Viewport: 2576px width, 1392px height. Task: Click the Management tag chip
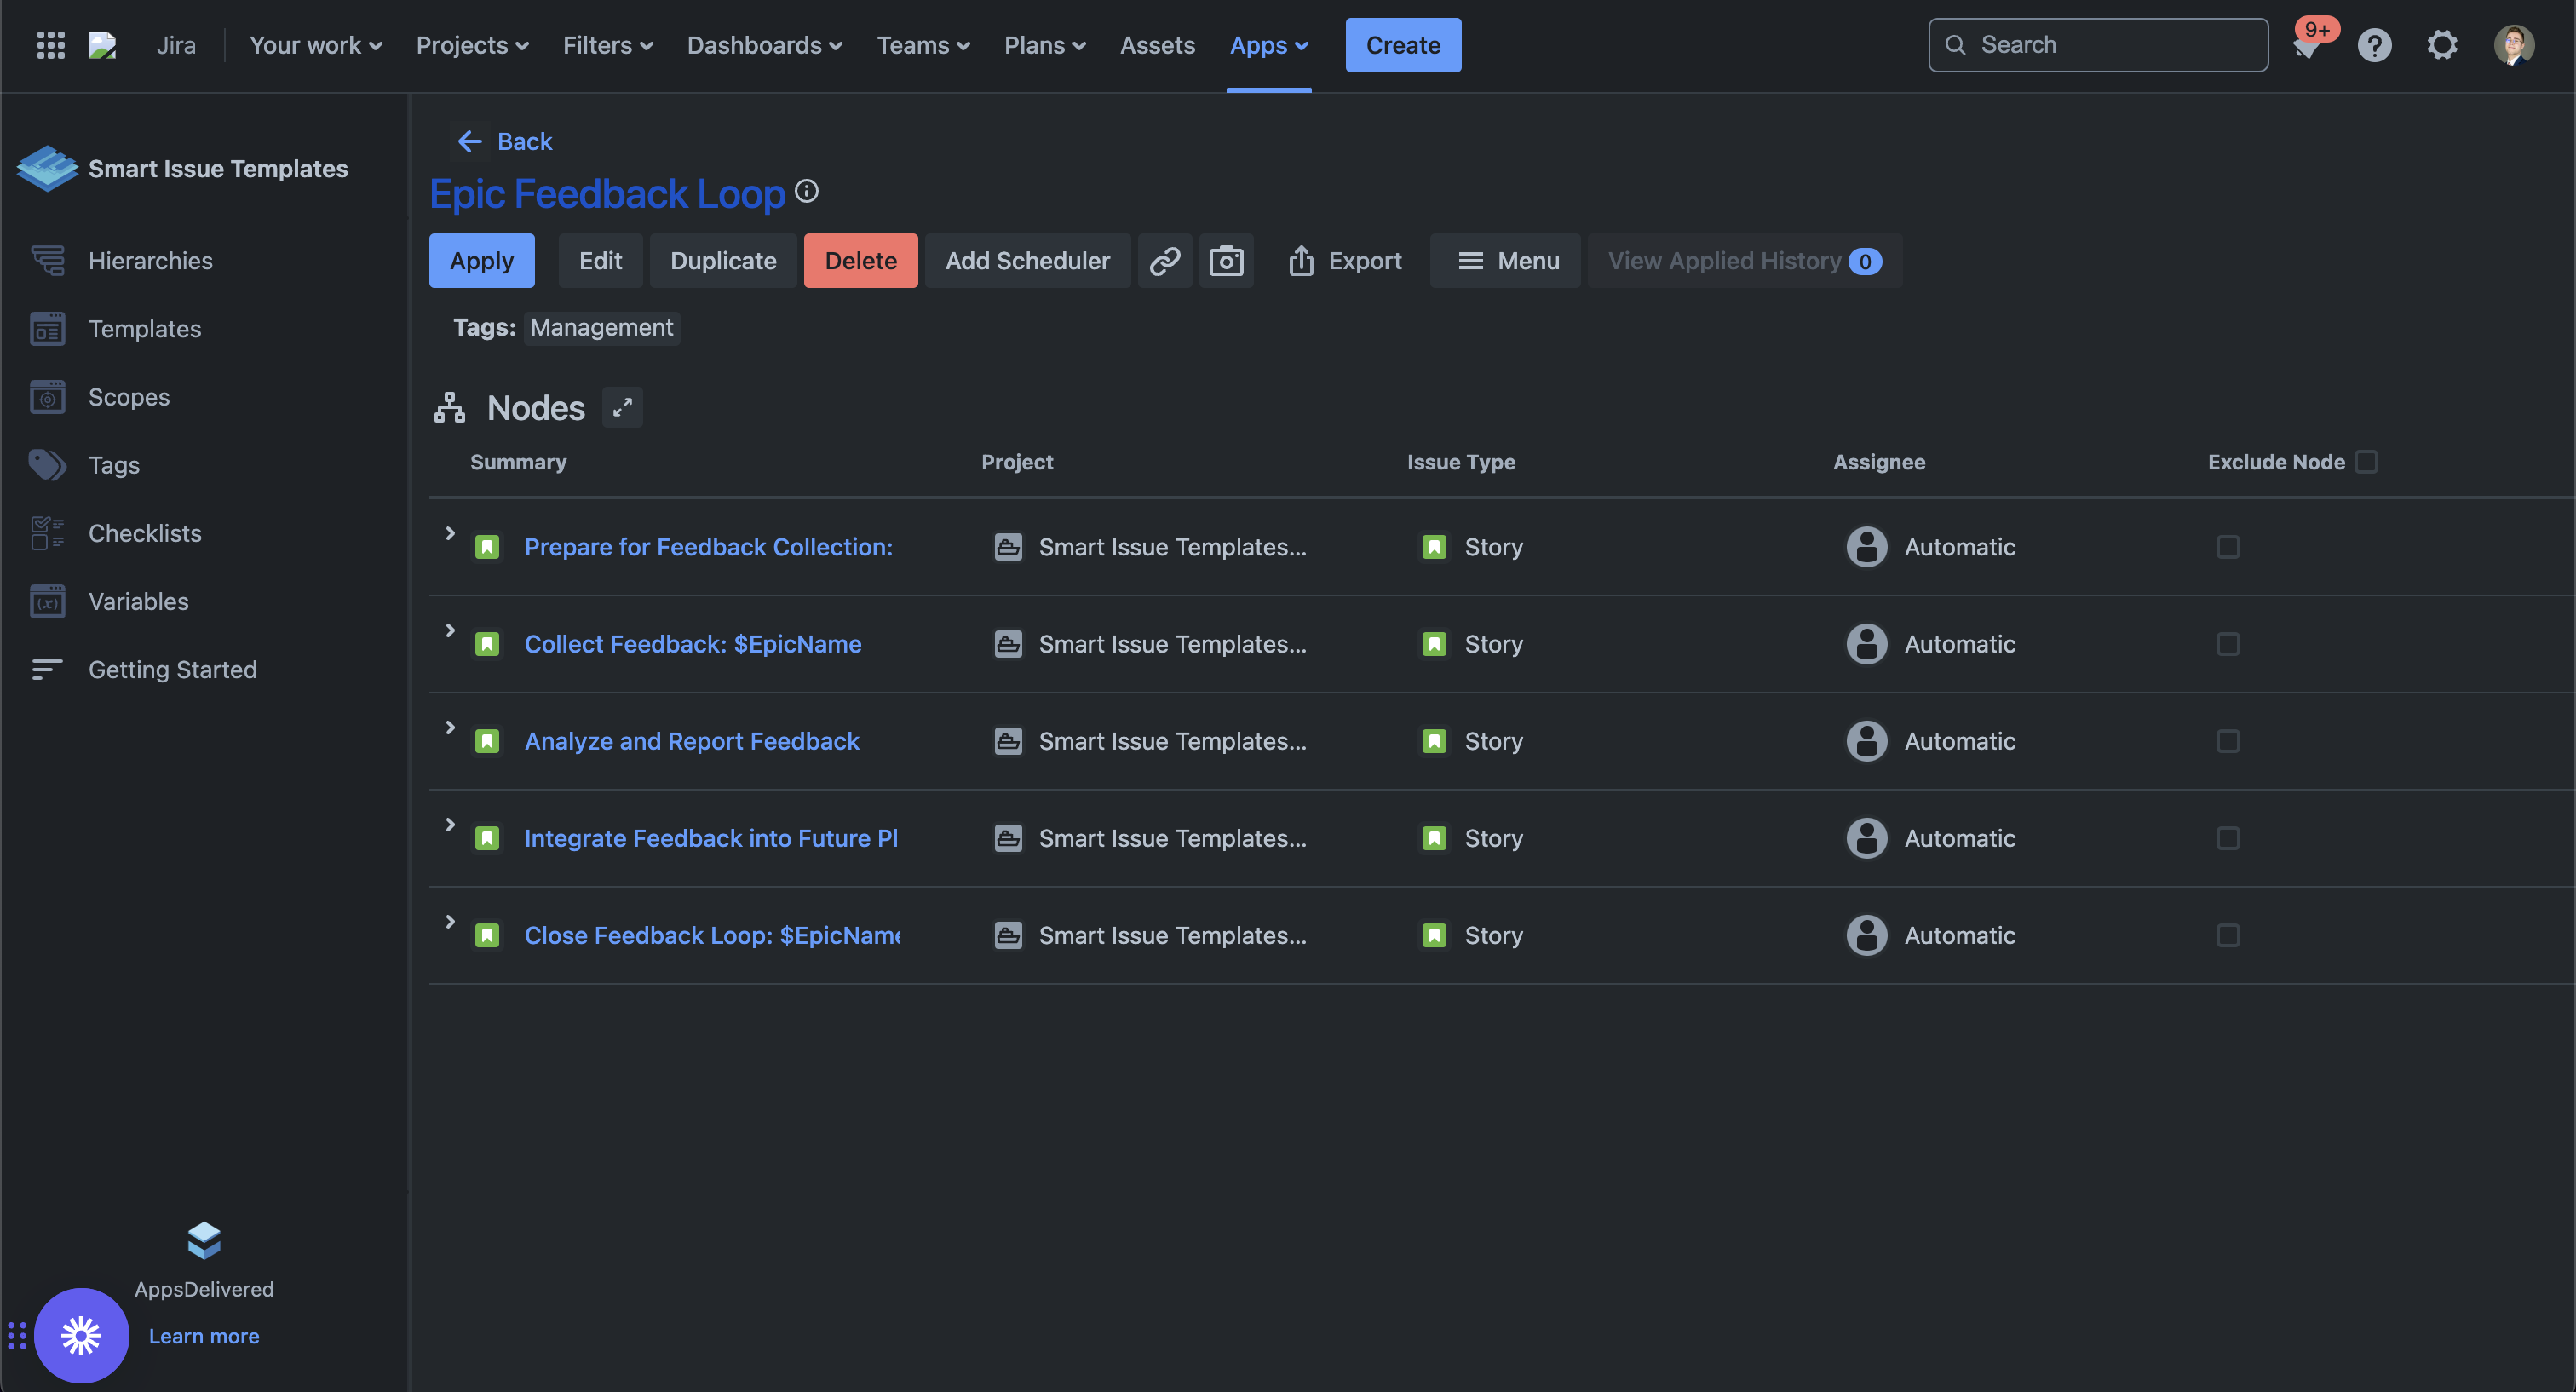coord(601,328)
